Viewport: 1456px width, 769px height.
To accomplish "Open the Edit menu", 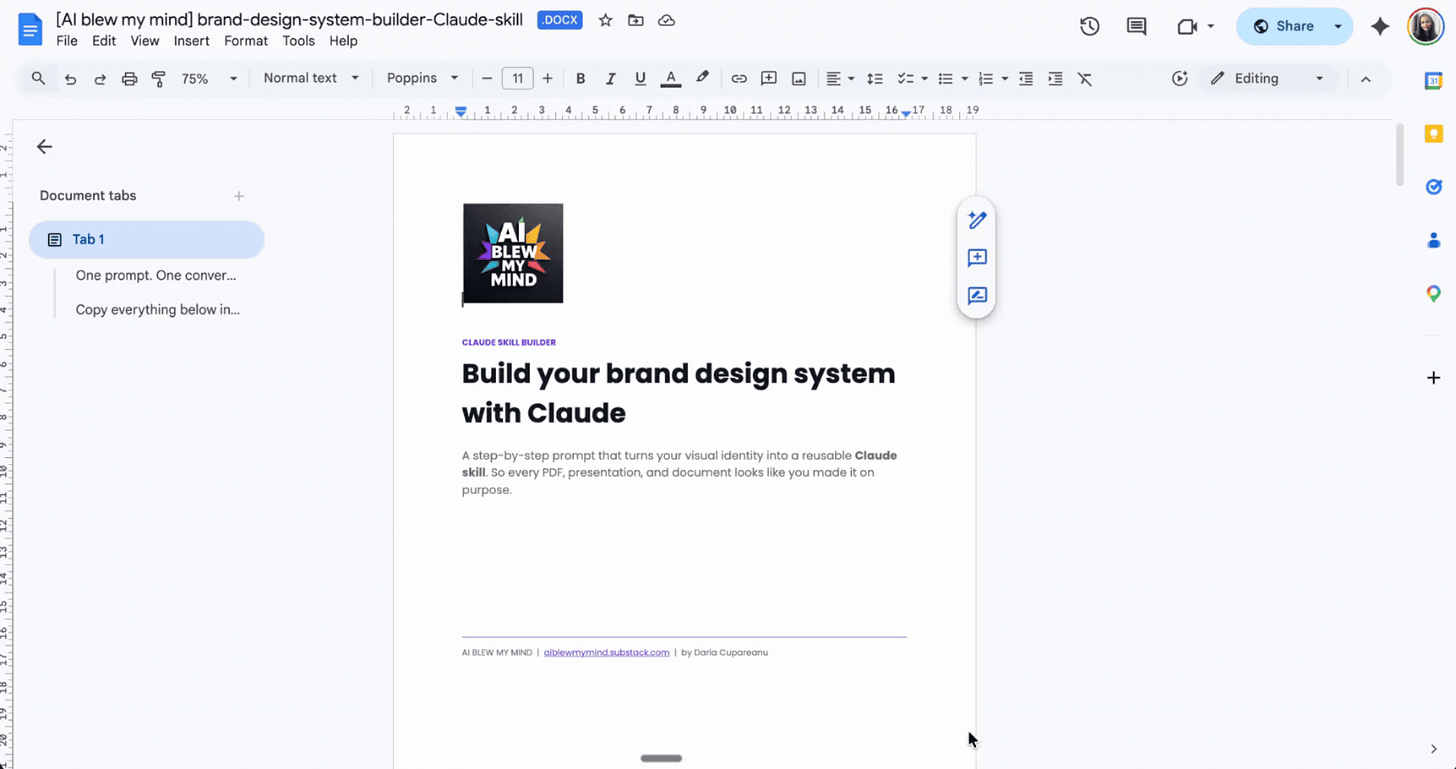I will (104, 41).
